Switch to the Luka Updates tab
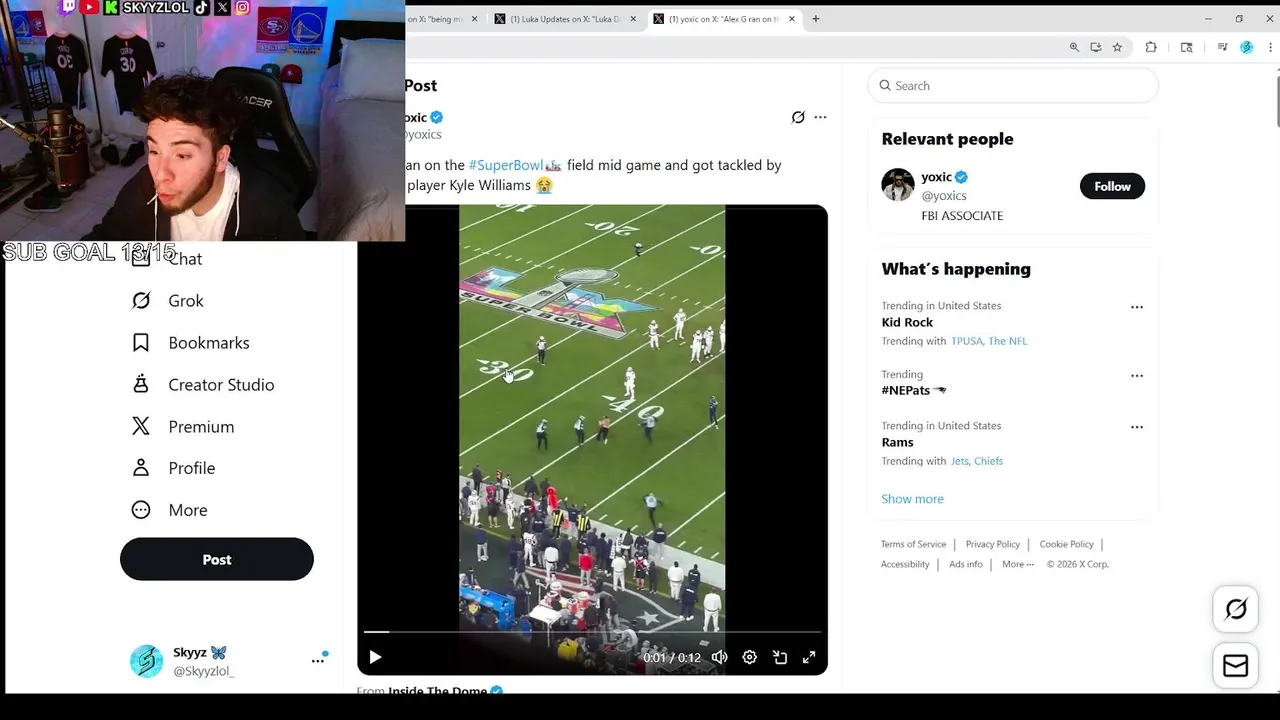Viewport: 1280px width, 720px height. 566,19
